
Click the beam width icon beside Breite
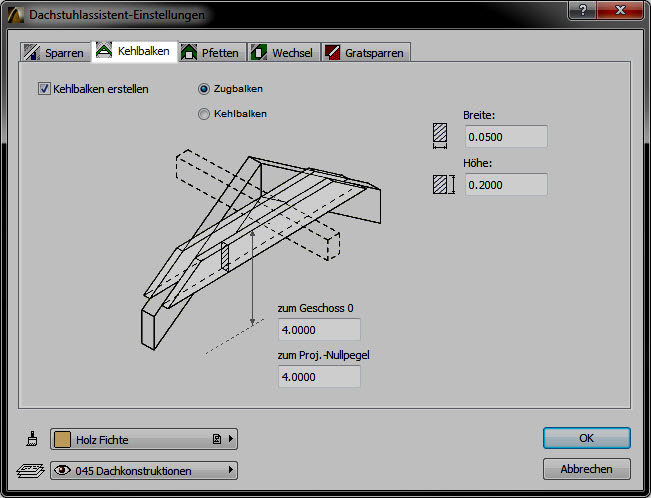point(440,136)
